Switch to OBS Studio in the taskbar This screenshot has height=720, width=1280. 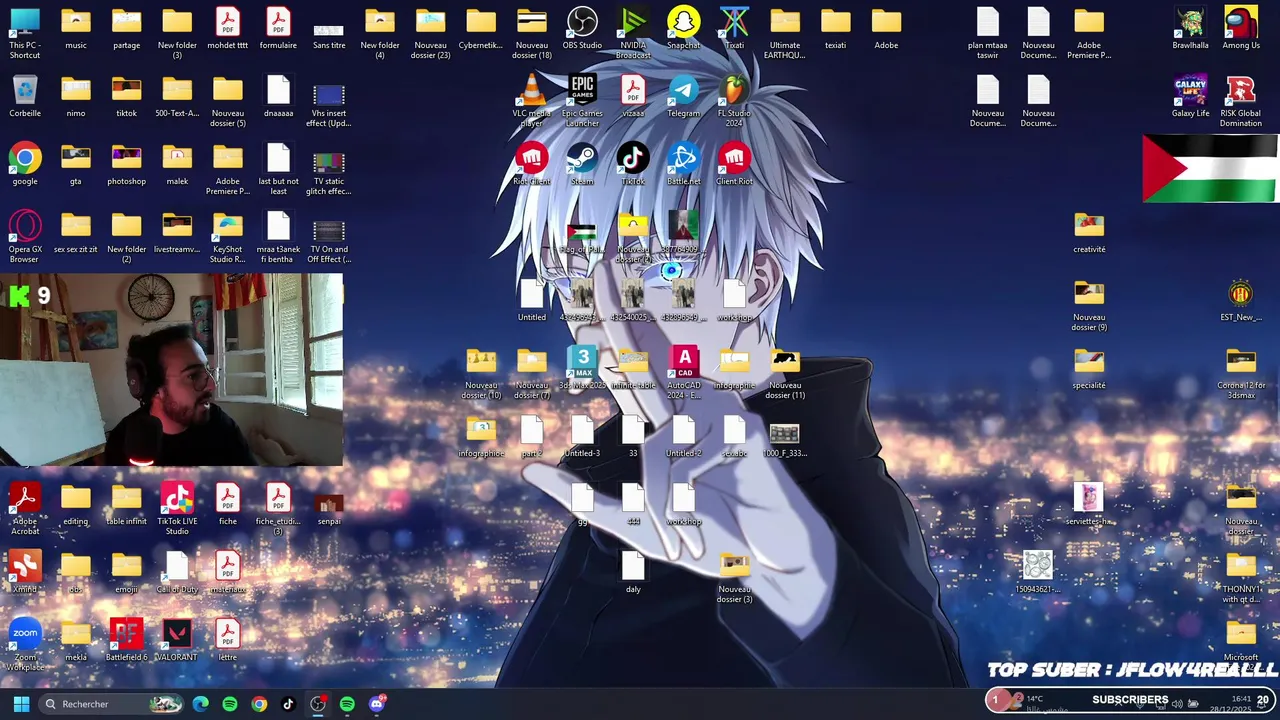click(317, 704)
